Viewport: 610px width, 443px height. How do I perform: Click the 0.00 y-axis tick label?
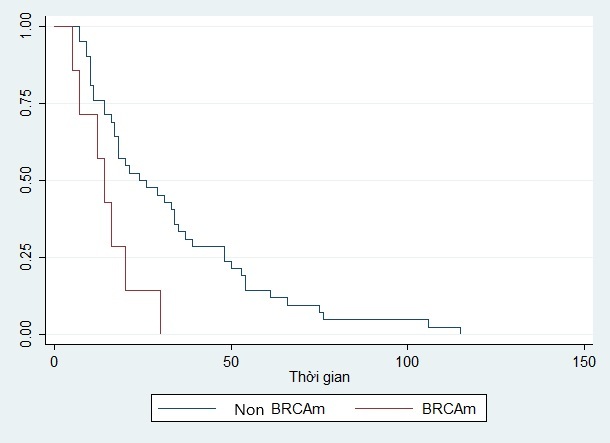[27, 333]
